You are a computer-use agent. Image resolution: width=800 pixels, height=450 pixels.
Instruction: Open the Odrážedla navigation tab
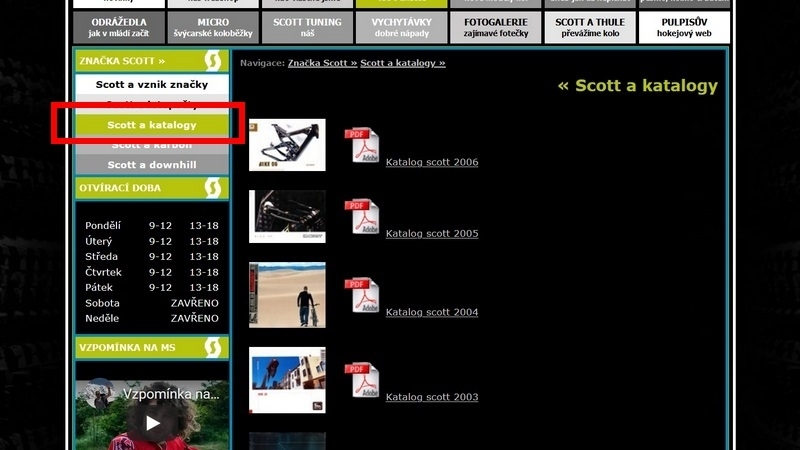[119, 28]
